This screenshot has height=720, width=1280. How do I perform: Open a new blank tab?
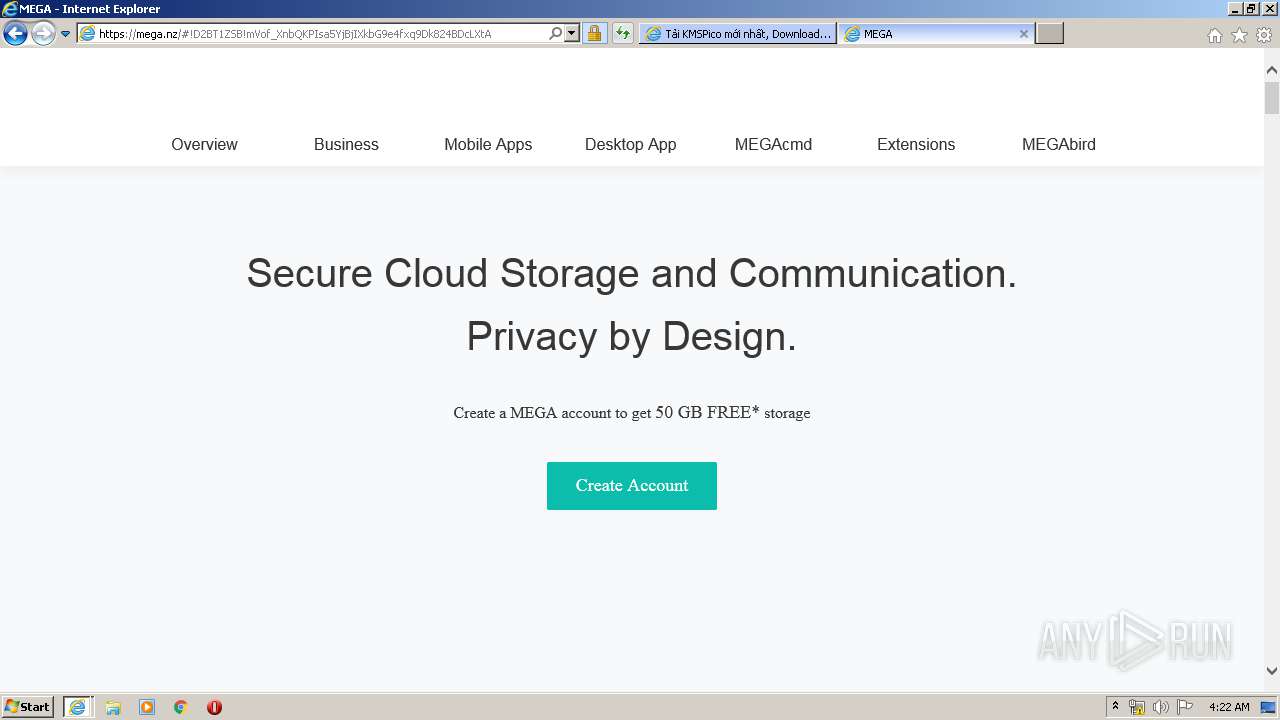[x=1049, y=34]
